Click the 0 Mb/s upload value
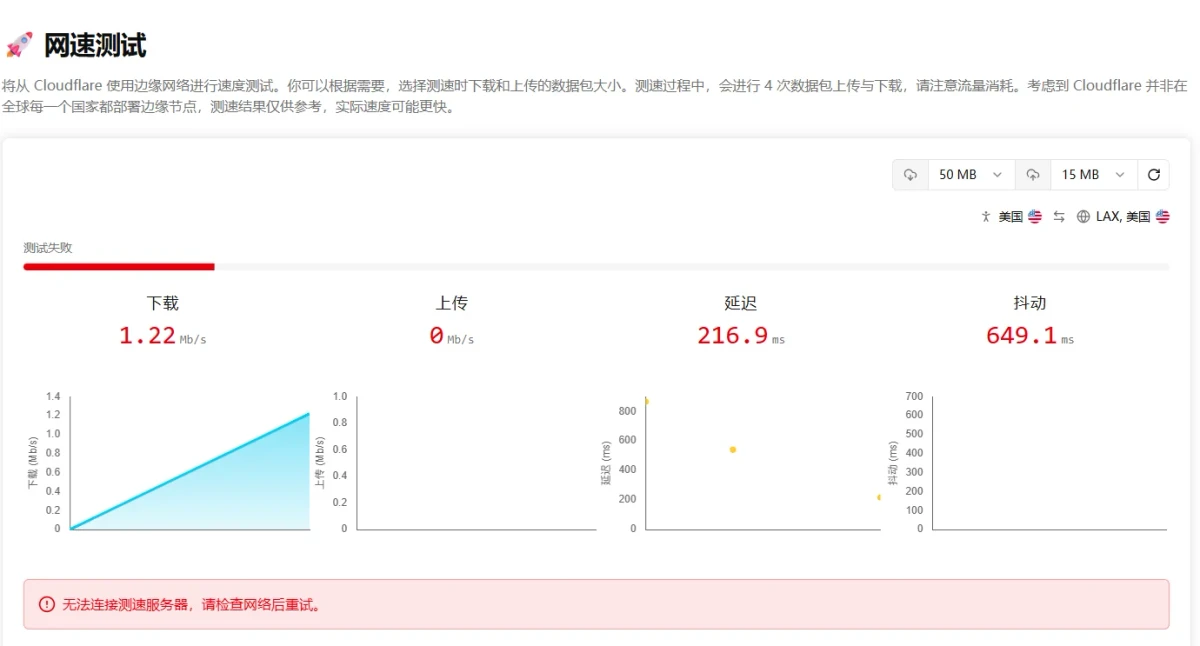1200x646 pixels. tap(451, 336)
